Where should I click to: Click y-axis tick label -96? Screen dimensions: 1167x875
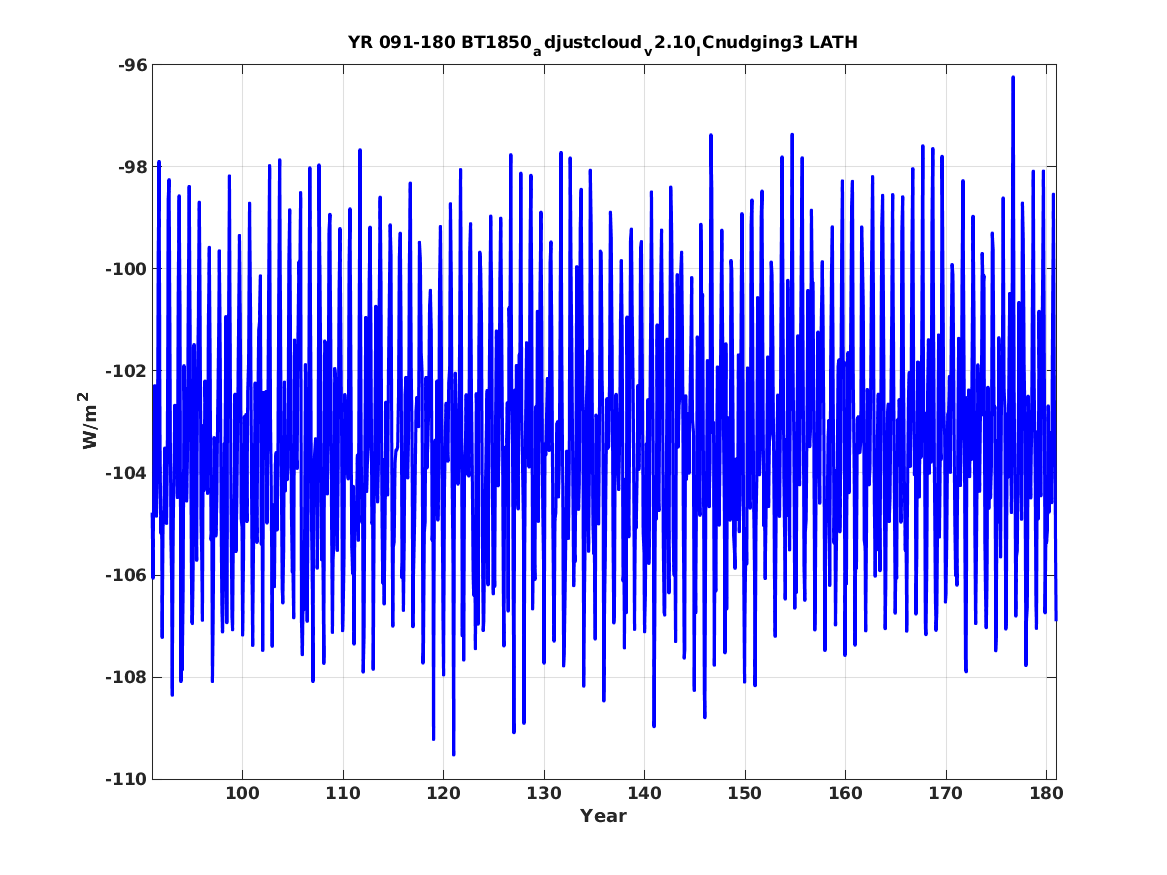[132, 65]
